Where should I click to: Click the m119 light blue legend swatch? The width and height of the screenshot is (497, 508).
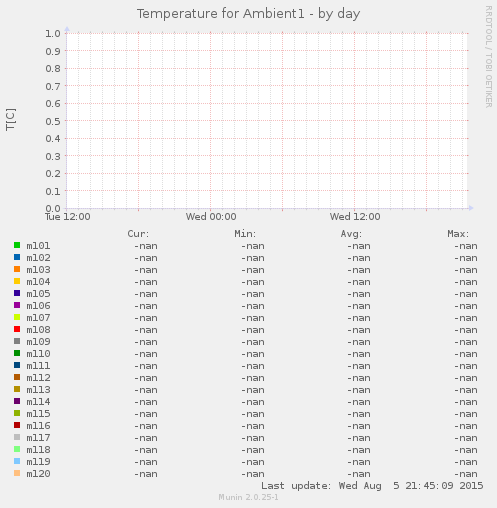(17, 461)
